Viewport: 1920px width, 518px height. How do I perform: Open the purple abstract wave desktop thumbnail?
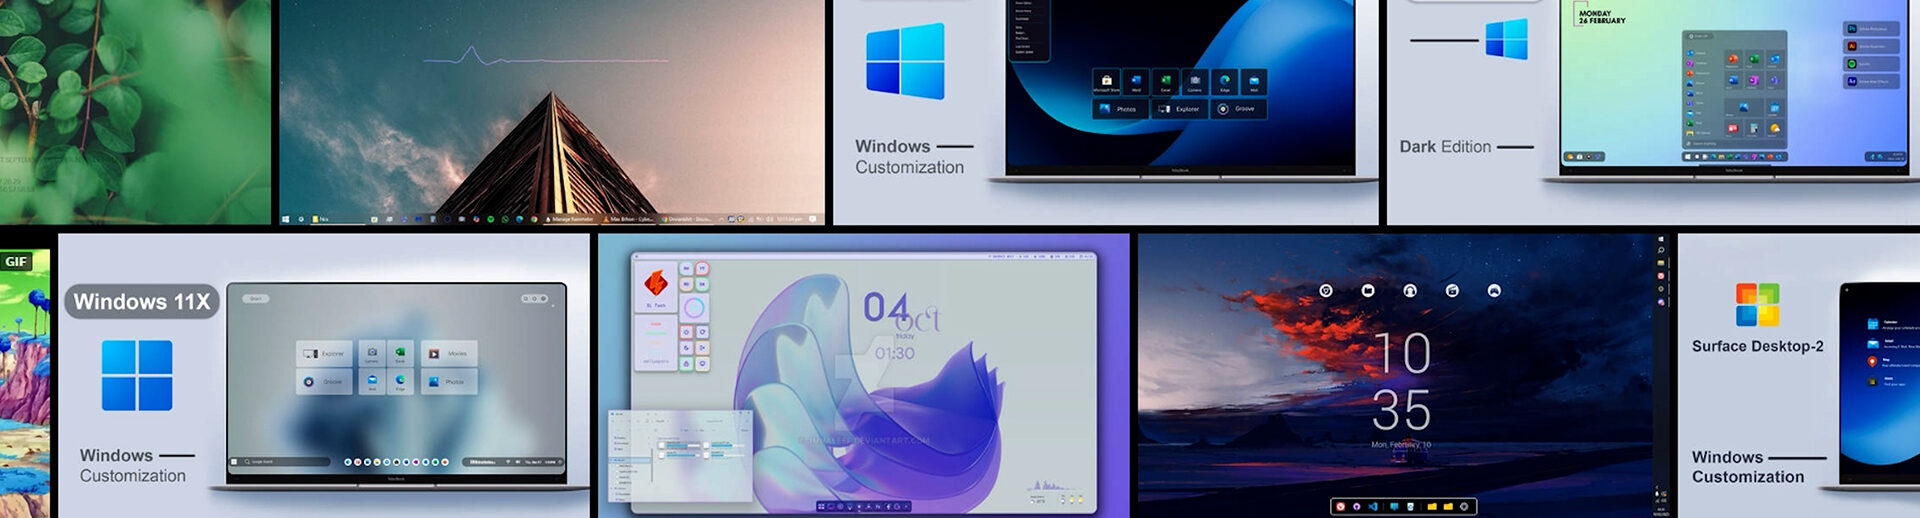tap(863, 376)
